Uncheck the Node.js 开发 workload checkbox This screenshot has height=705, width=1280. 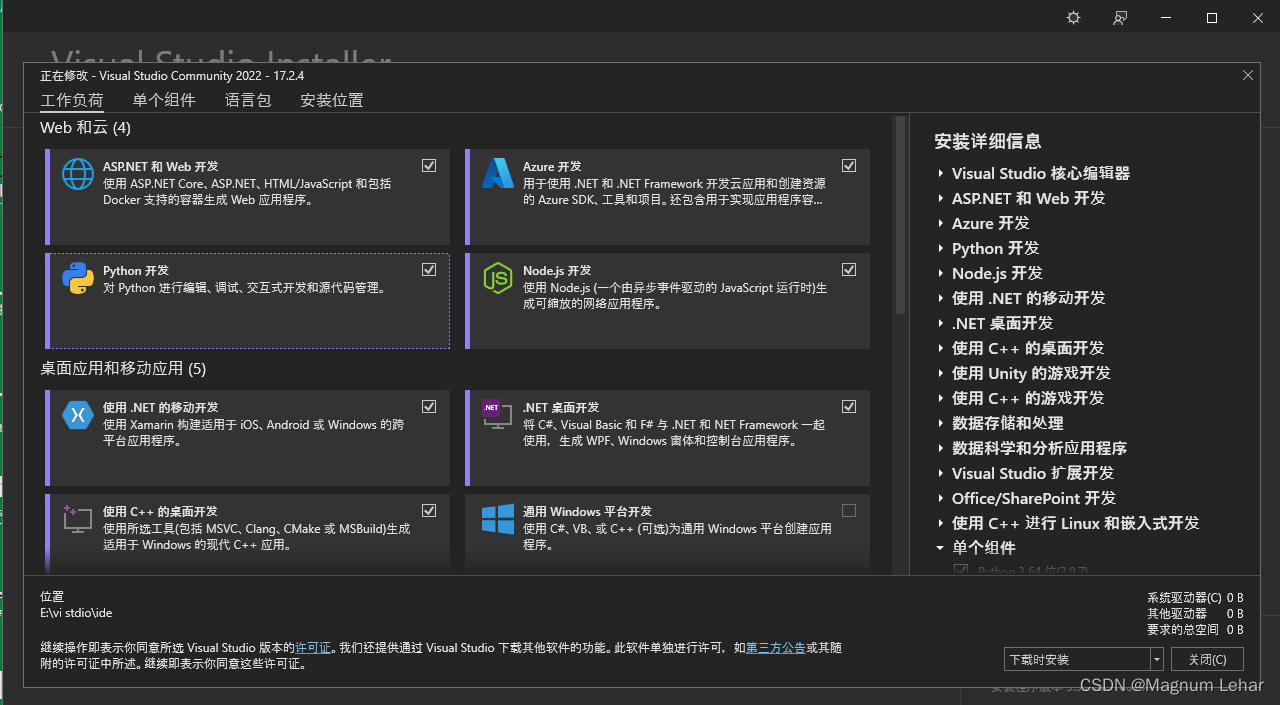pyautogui.click(x=849, y=269)
